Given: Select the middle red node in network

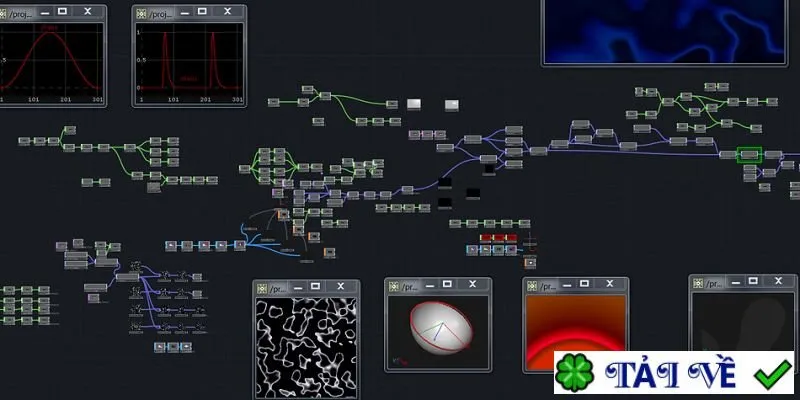Looking at the screenshot, I should pyautogui.click(x=498, y=238).
